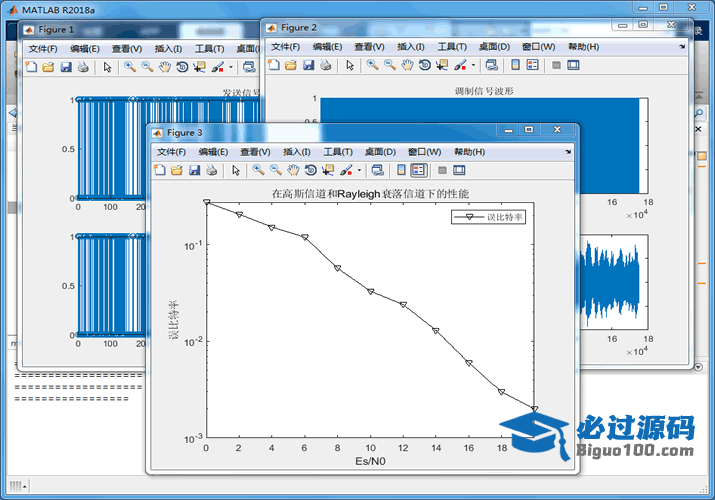Select Pan hand tool in Figure 3

[293, 170]
